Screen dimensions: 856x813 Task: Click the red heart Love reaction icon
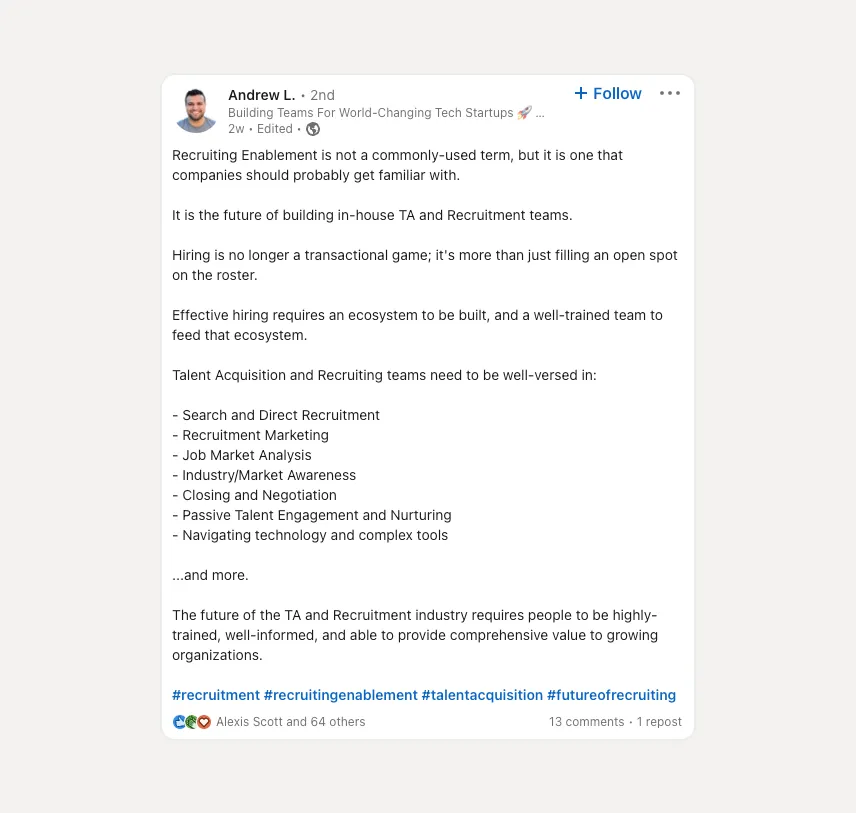coord(203,721)
